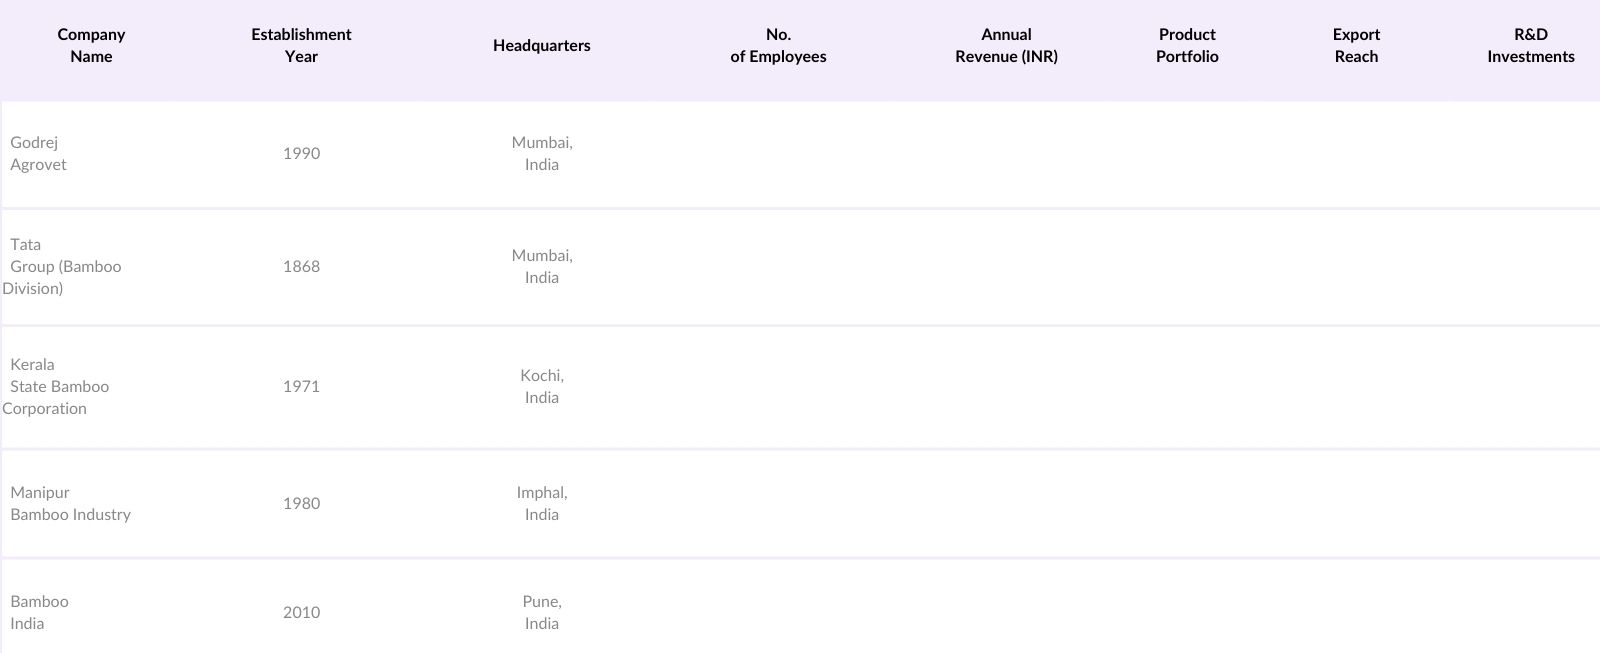Select the Annual Revenue (INR) header
The width and height of the screenshot is (1600, 653).
[1006, 46]
